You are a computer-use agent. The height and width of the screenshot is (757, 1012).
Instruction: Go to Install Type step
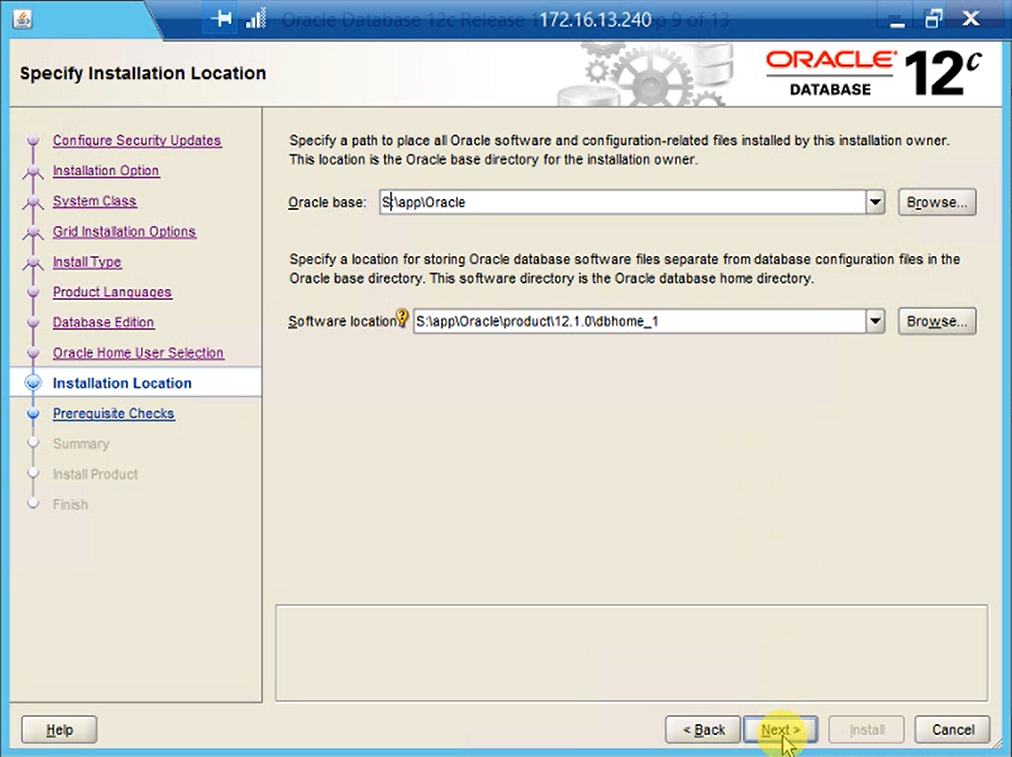(87, 261)
